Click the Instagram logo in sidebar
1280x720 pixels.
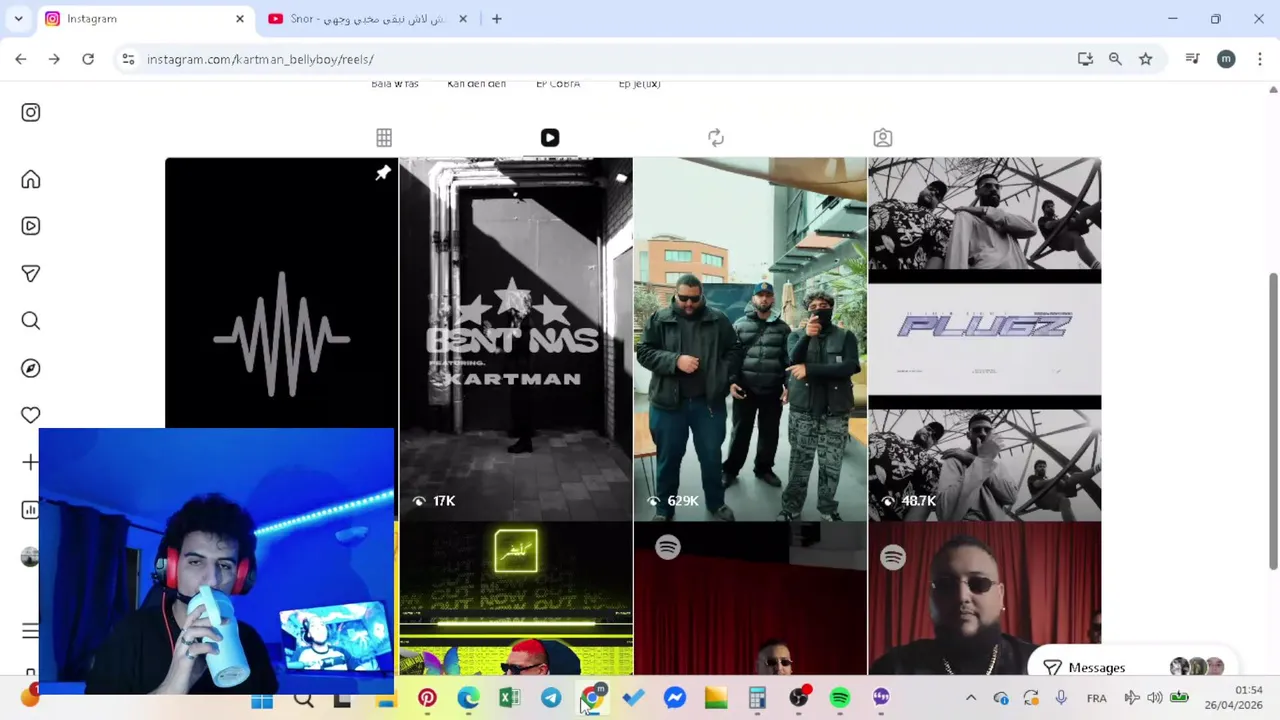(x=31, y=113)
